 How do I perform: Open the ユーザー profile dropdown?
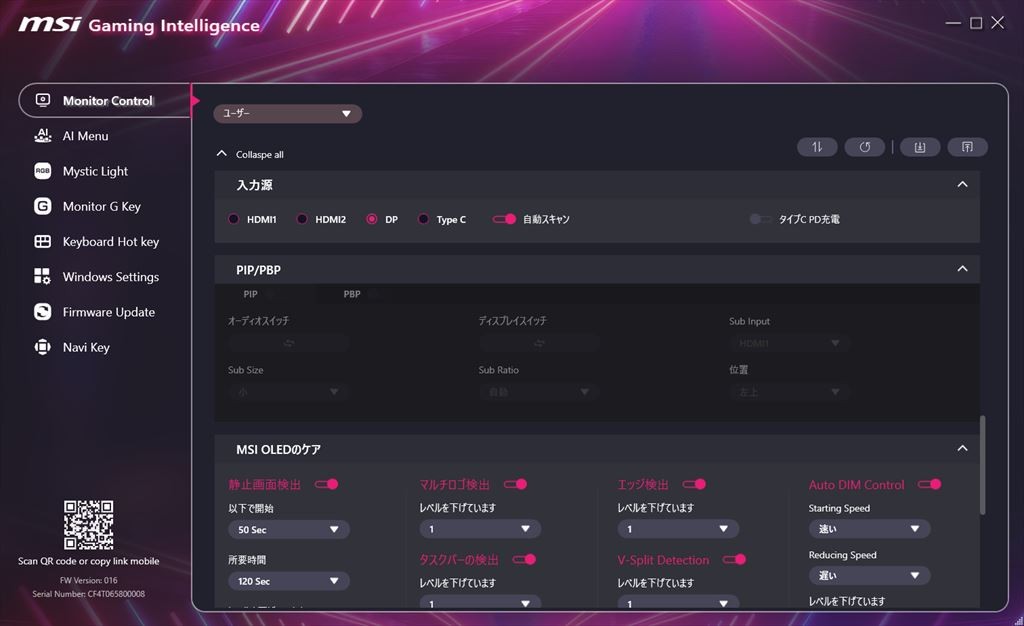tap(287, 114)
